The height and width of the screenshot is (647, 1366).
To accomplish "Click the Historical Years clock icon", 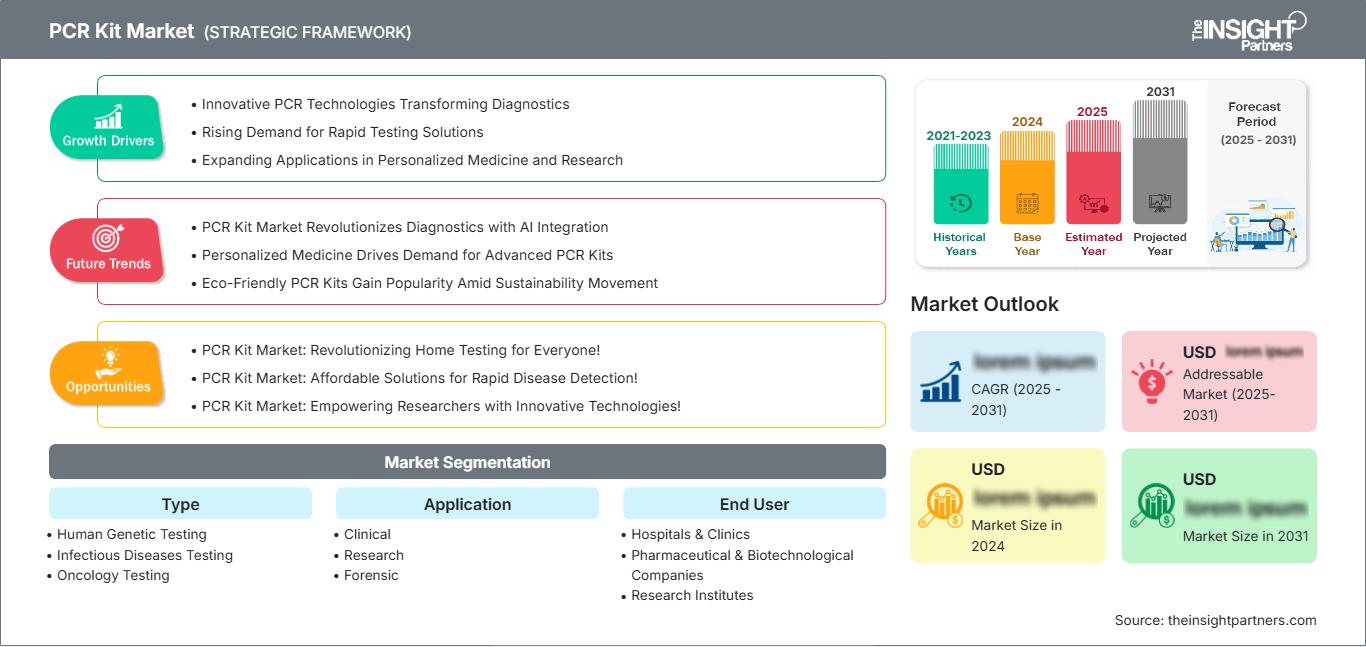I will (961, 204).
